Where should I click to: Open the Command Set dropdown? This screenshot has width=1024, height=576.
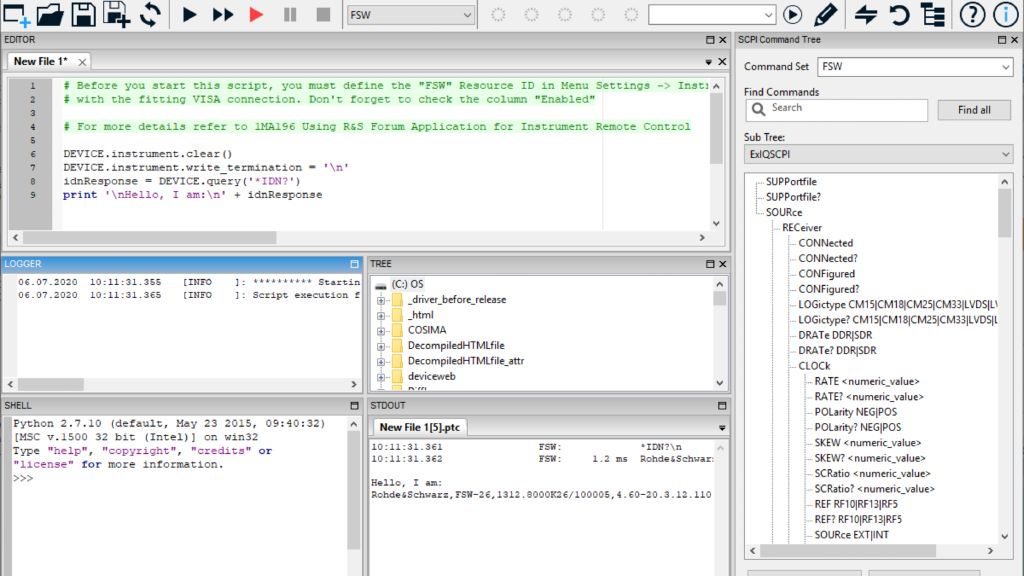[x=915, y=67]
